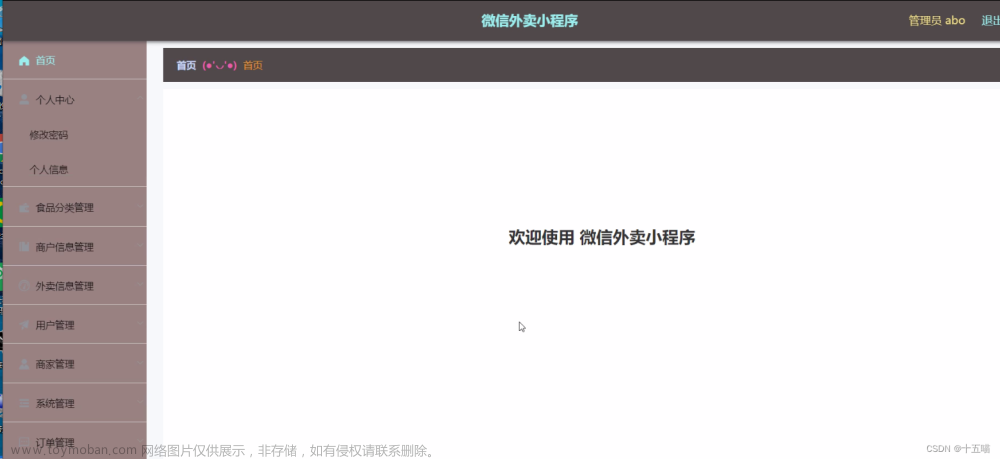
Task: Collapse the 个人中心 submenu using its arrow
Action: (140, 99)
